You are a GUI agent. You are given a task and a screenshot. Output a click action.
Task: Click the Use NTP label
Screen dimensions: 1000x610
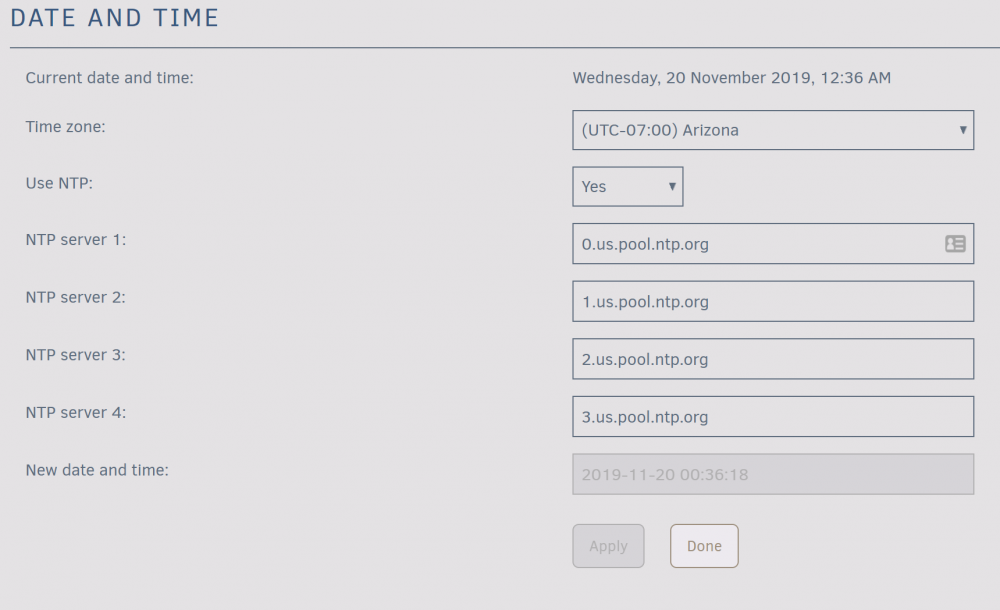coord(59,183)
